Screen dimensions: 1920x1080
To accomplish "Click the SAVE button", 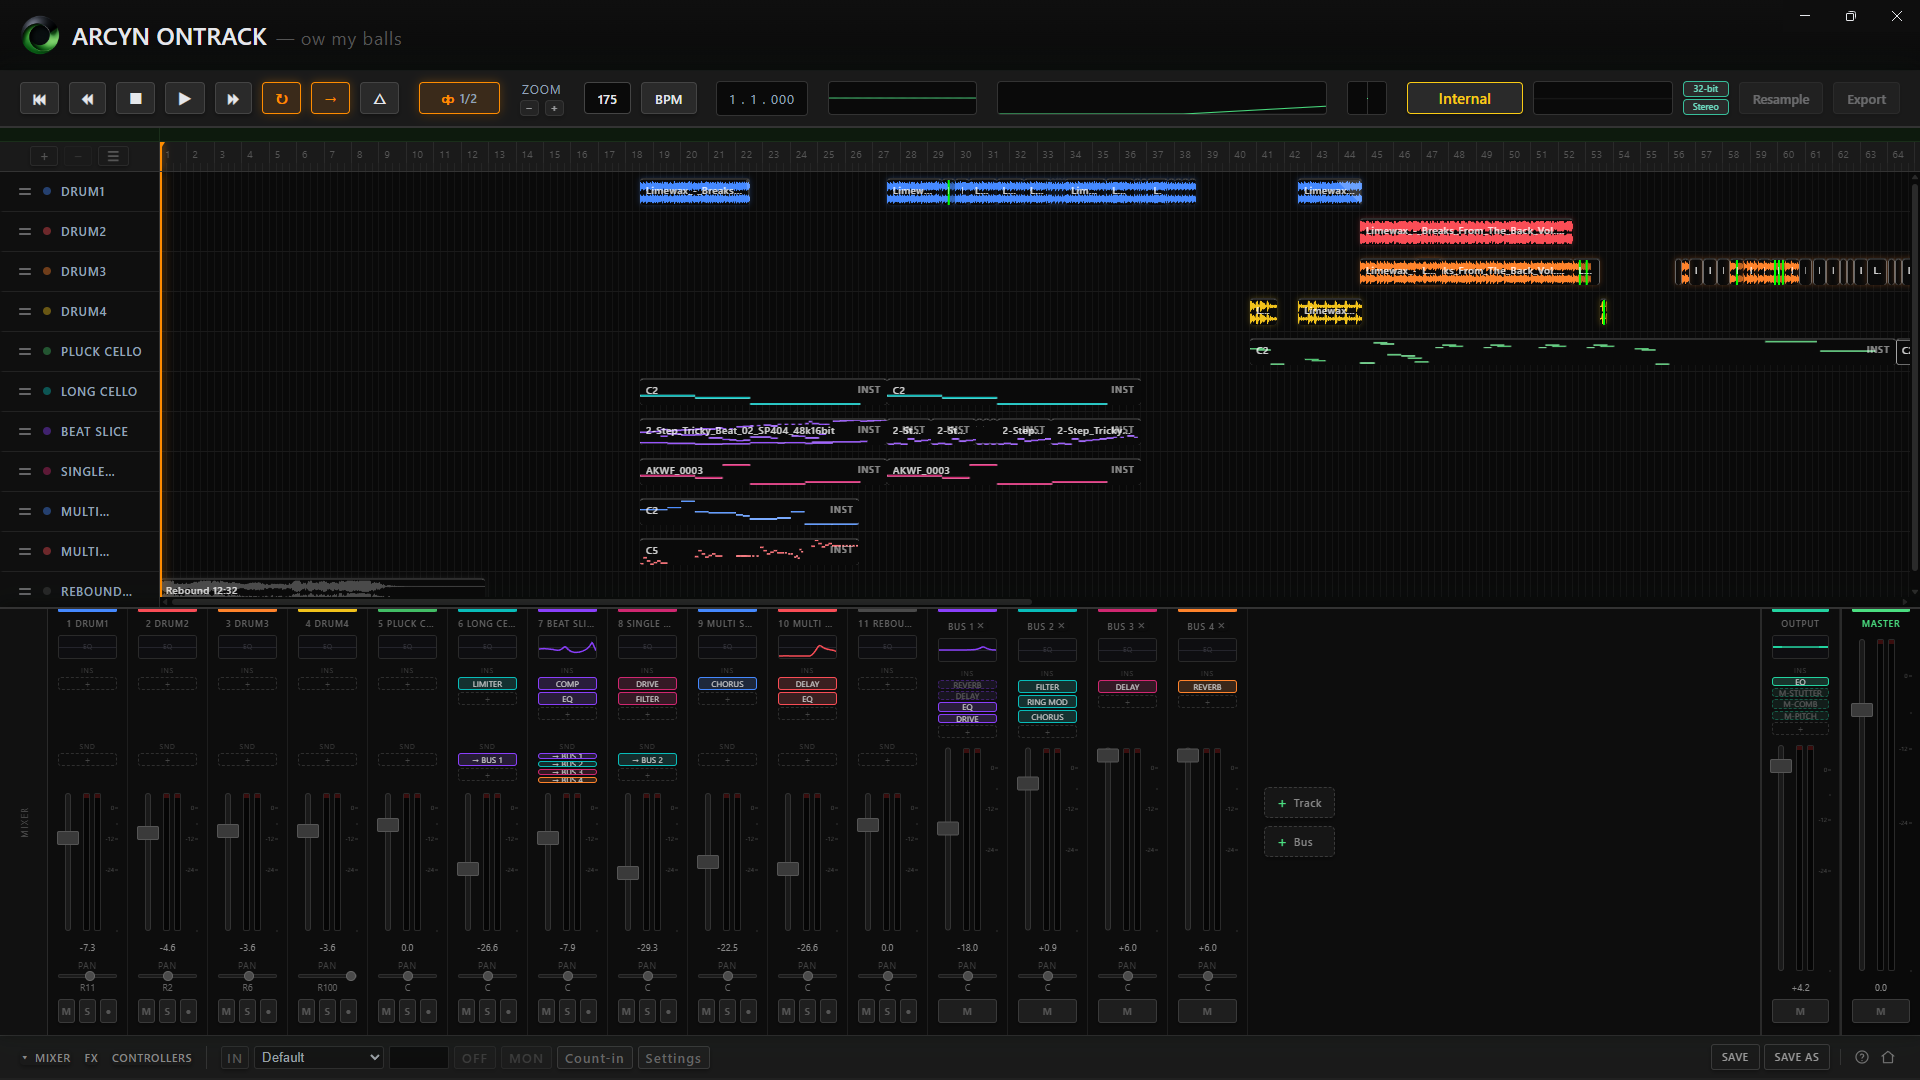I will (x=1735, y=1057).
